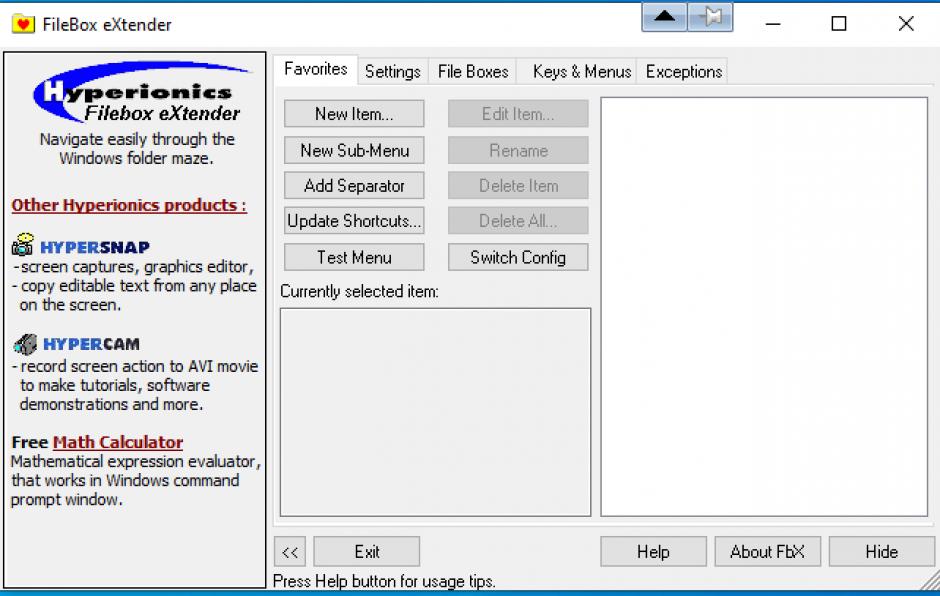The height and width of the screenshot is (596, 940).
Task: Click the New Sub-Menu button
Action: (x=354, y=150)
